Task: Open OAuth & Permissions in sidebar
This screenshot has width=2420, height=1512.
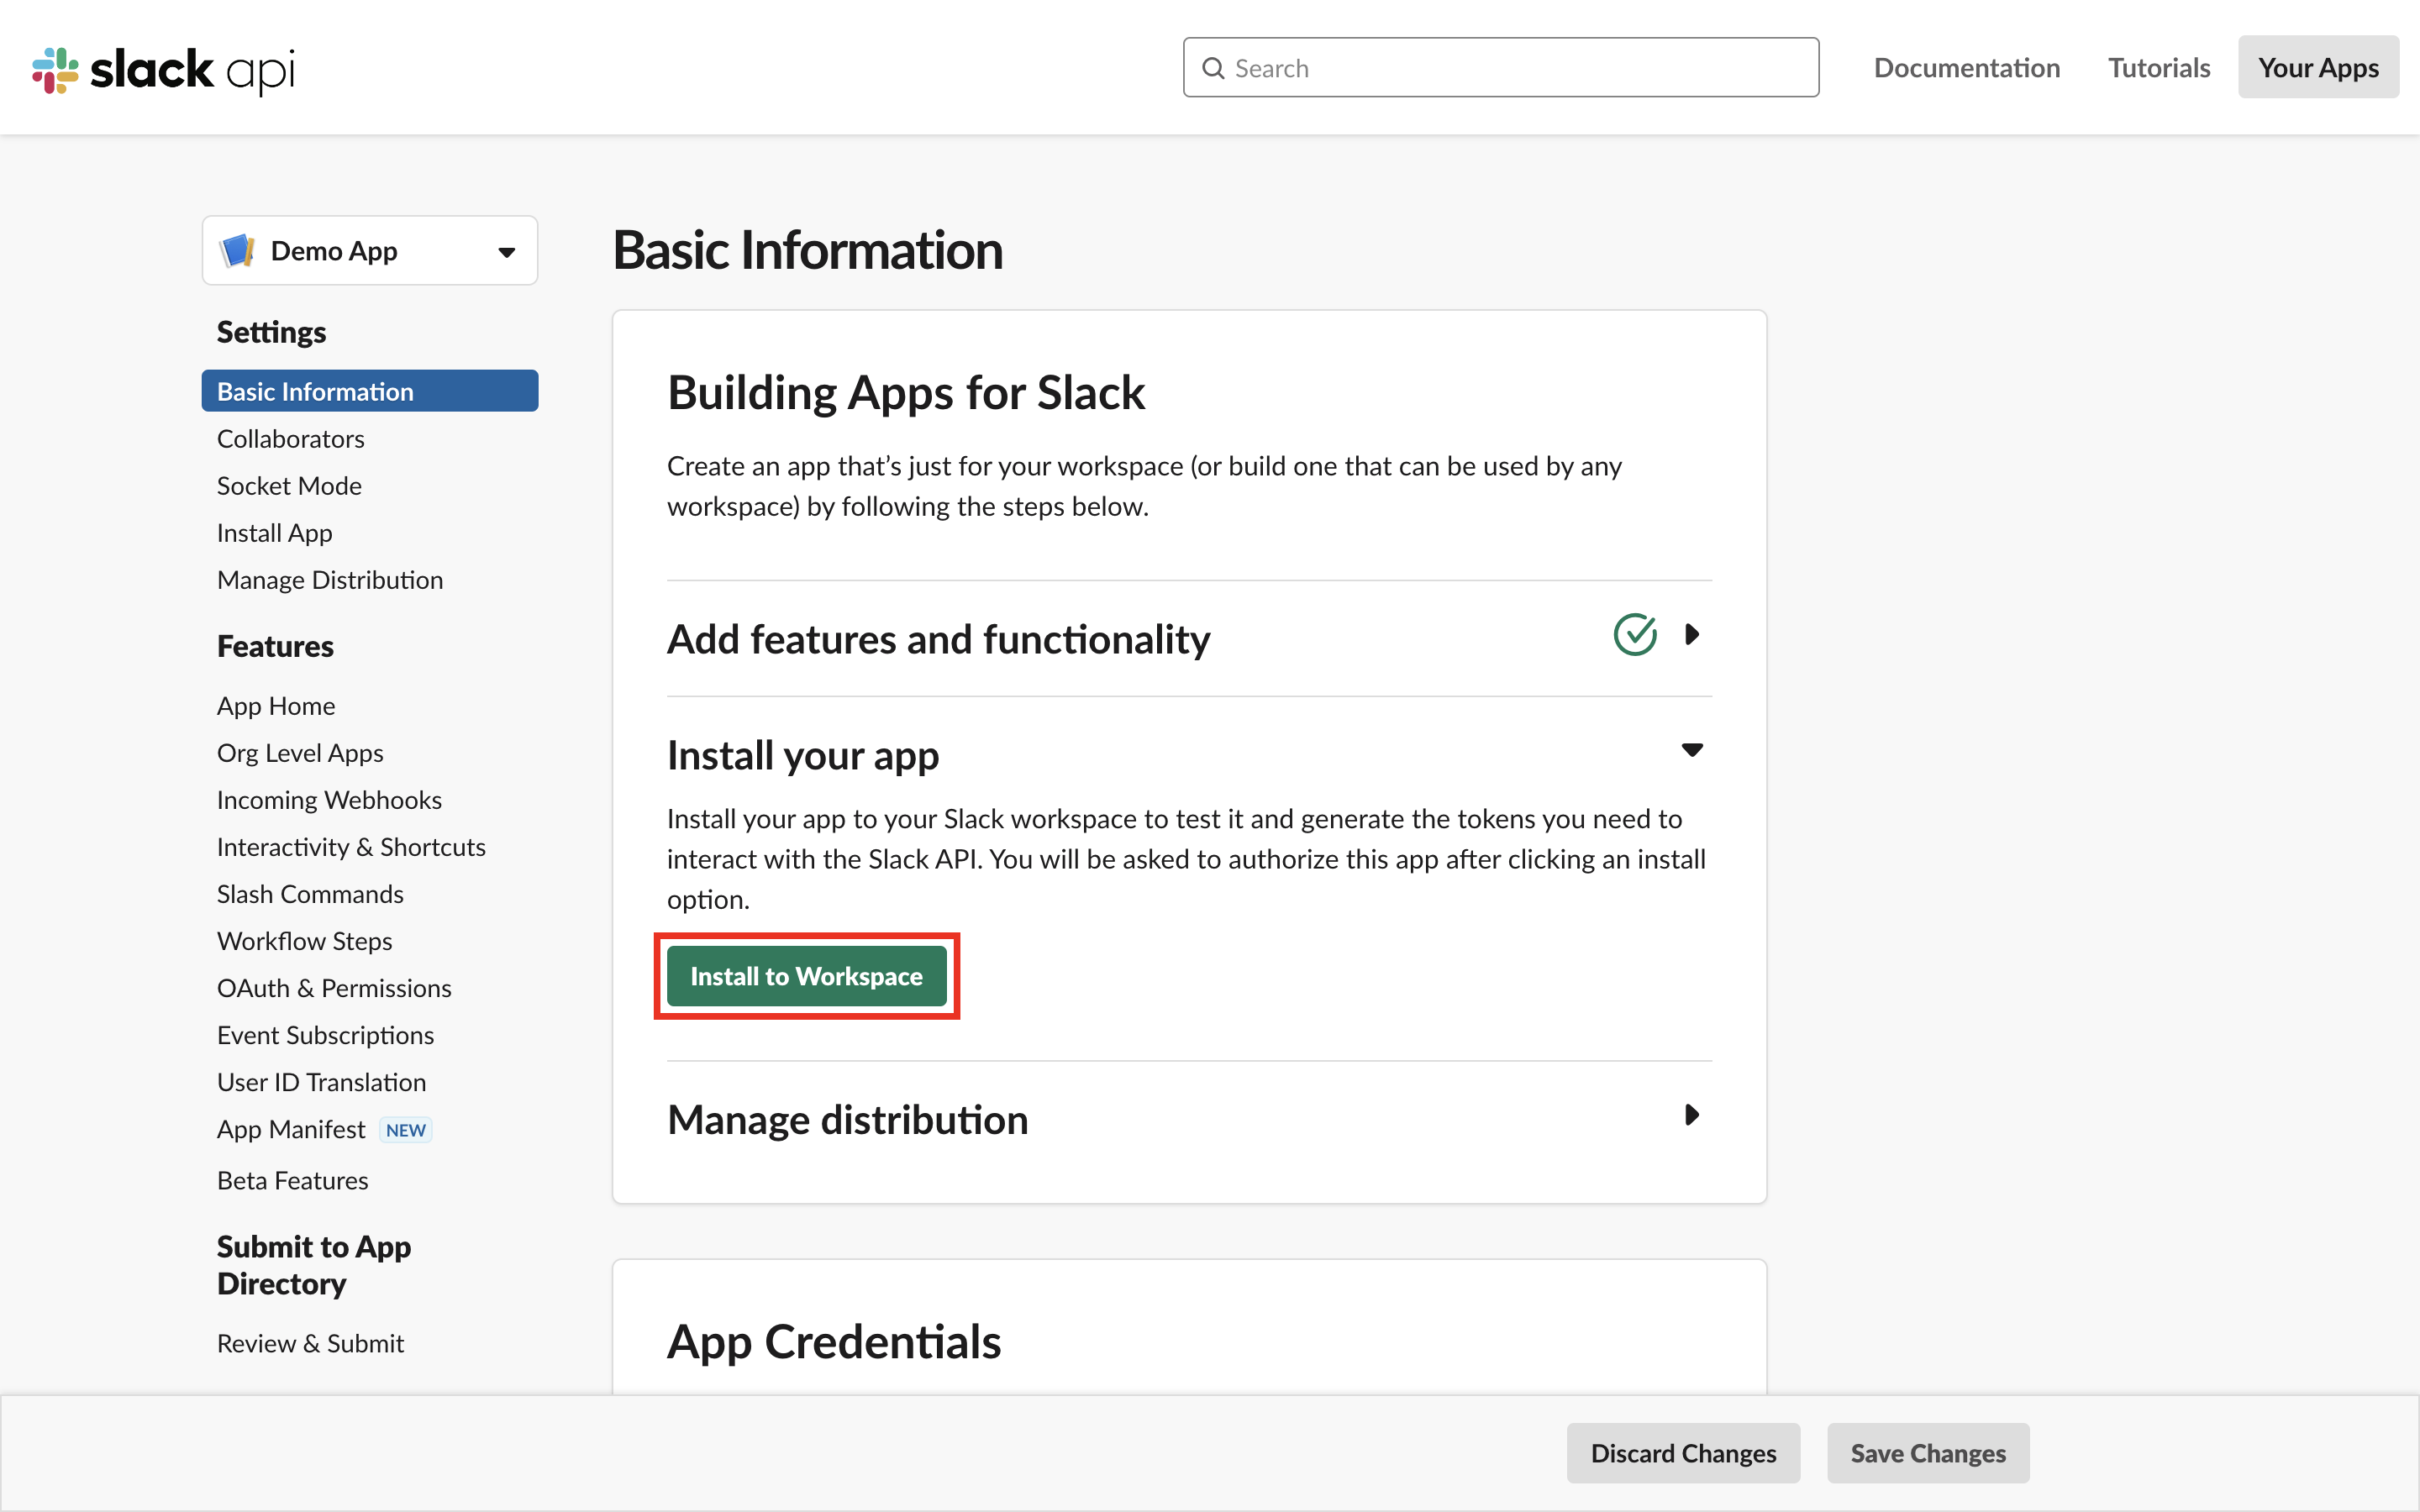Action: tap(334, 988)
